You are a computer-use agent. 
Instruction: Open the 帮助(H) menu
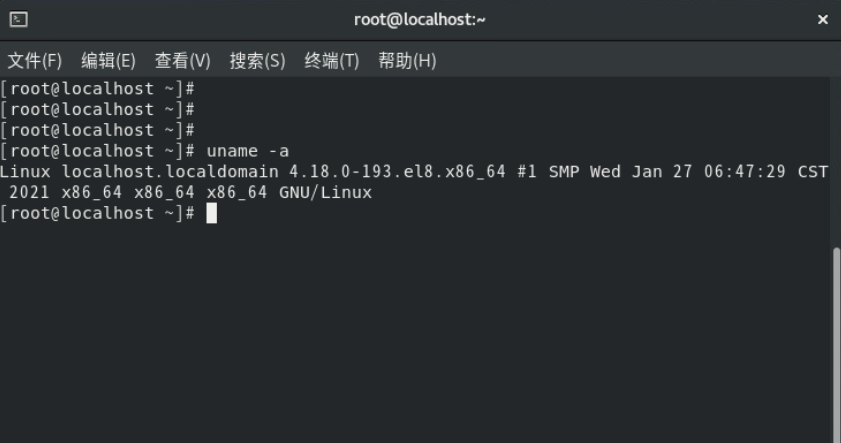click(x=407, y=61)
